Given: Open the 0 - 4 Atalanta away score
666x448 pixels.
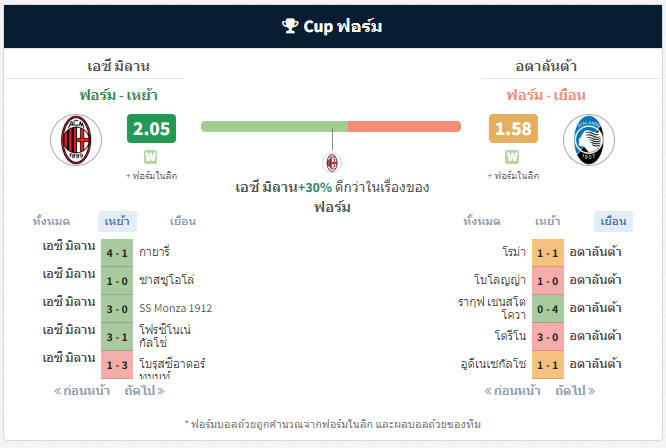Looking at the screenshot, I should pos(547,309).
